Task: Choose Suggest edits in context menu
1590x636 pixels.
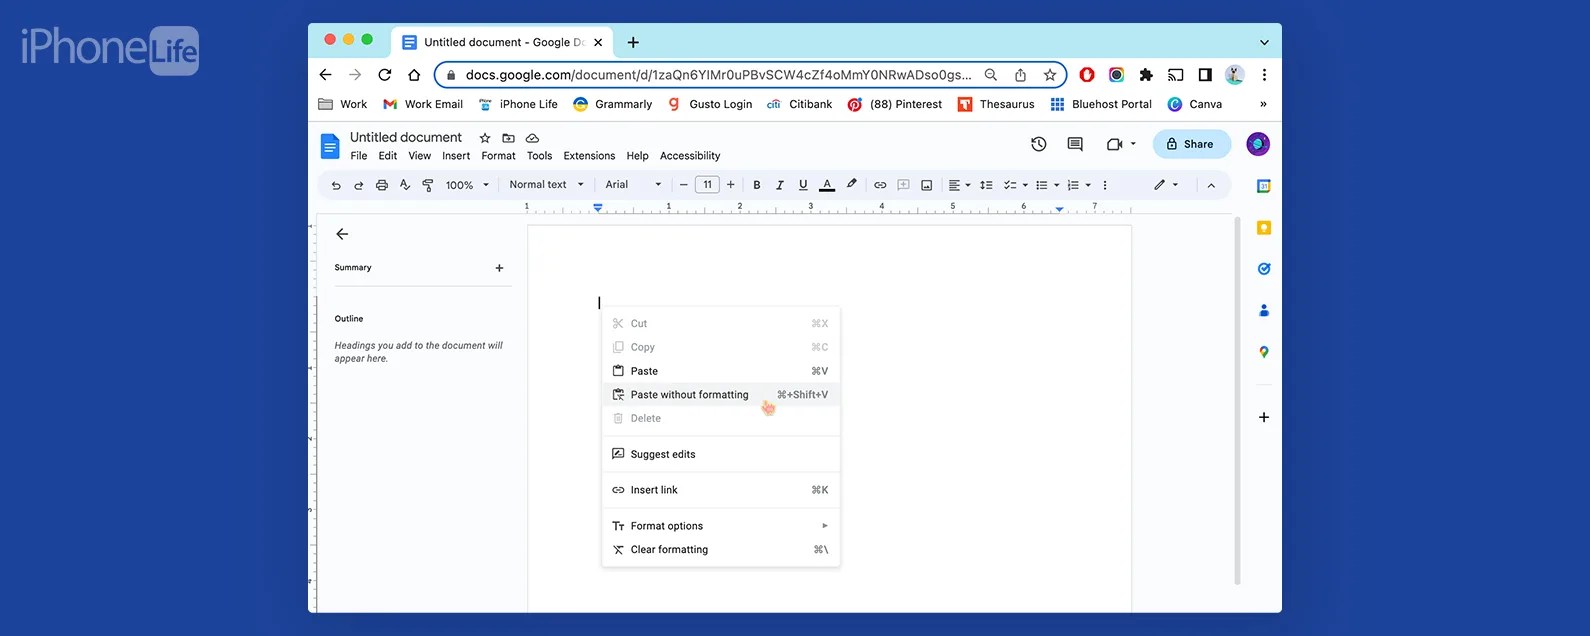Action: [x=721, y=454]
